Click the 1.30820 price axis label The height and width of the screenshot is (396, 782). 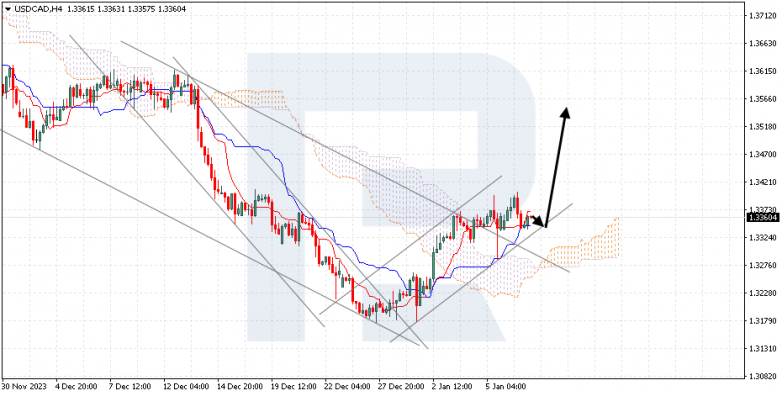coord(762,376)
